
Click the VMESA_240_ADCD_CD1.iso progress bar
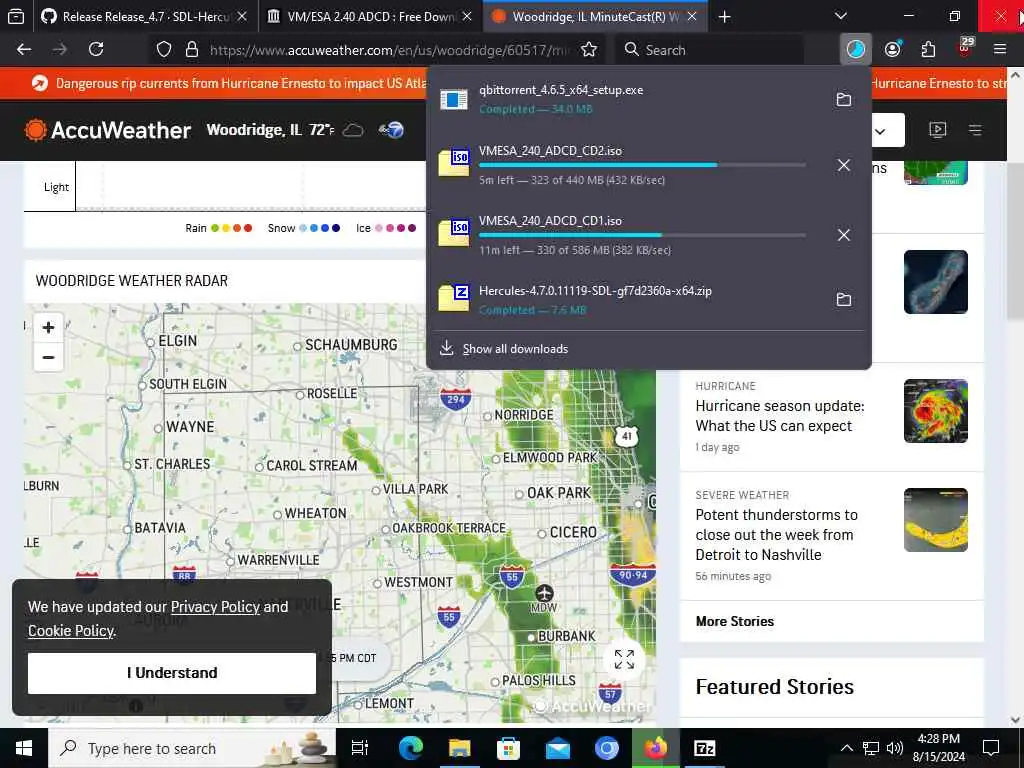click(642, 235)
